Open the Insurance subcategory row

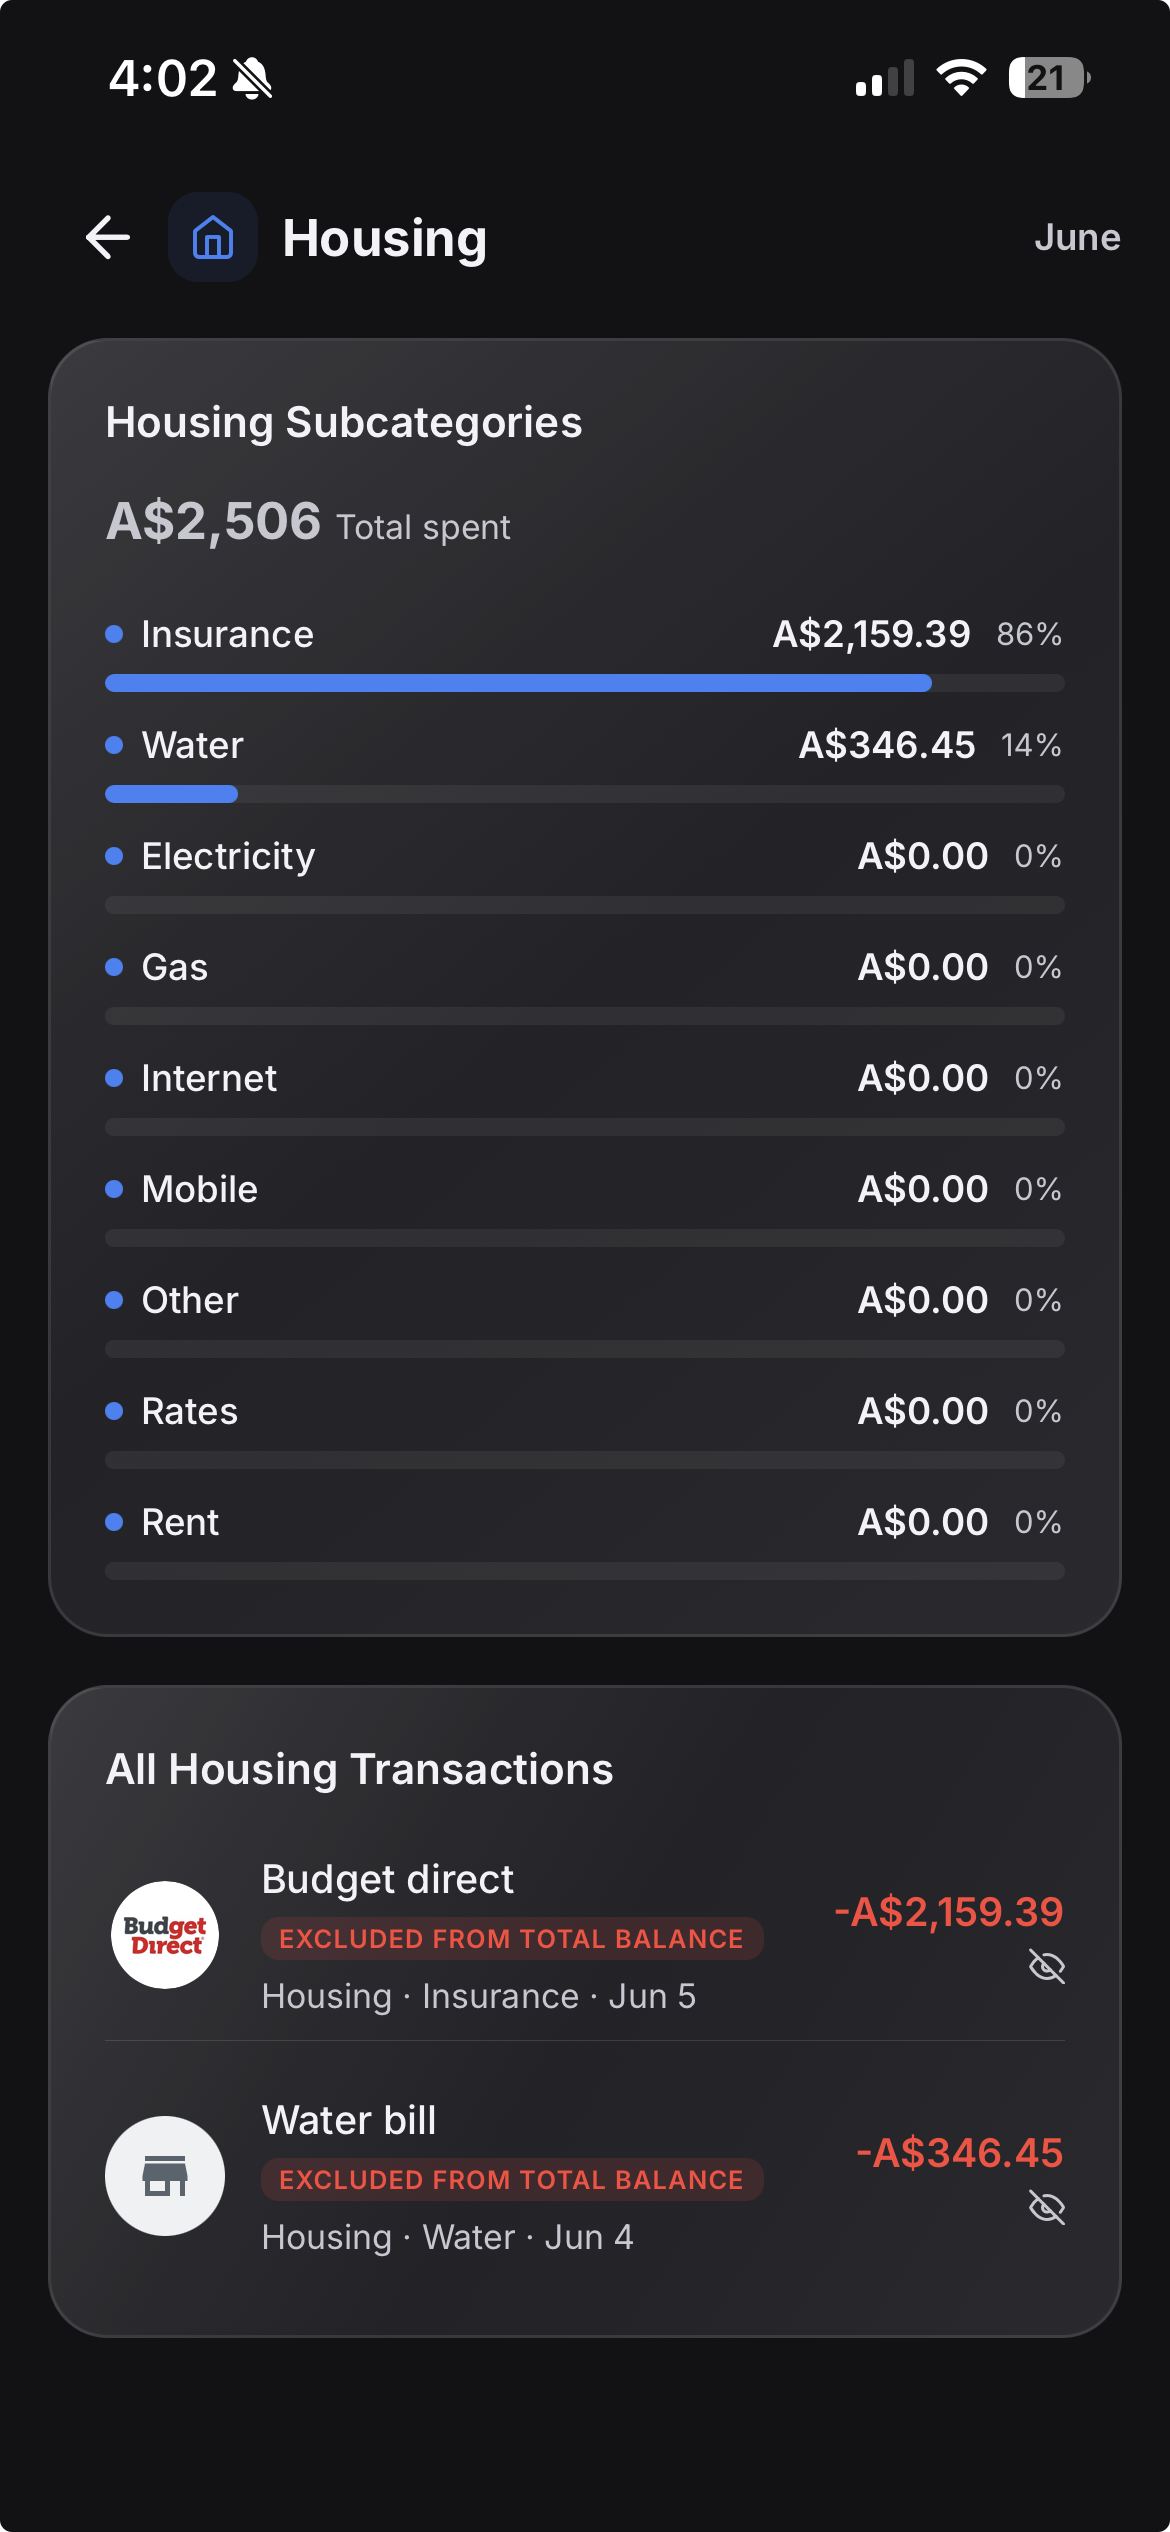click(x=585, y=652)
